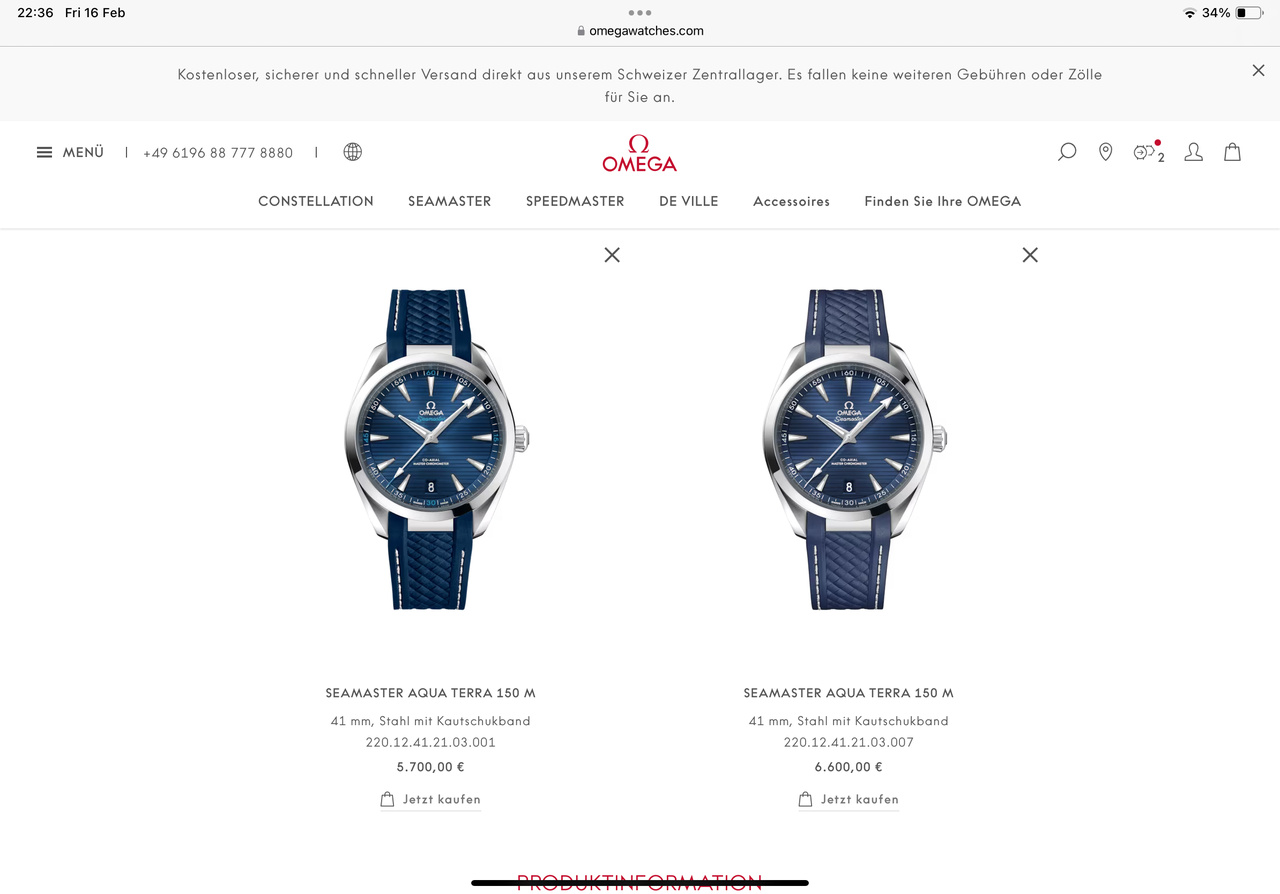This screenshot has width=1280, height=894.
Task: Select the SEAMASTER menu item
Action: [x=449, y=201]
